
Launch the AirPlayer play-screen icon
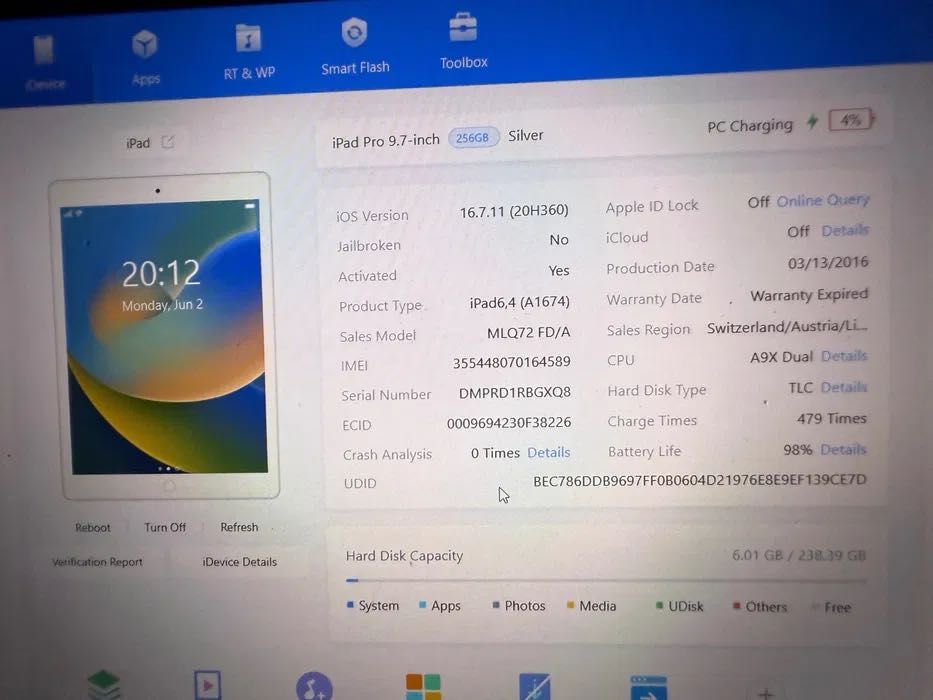pos(208,685)
